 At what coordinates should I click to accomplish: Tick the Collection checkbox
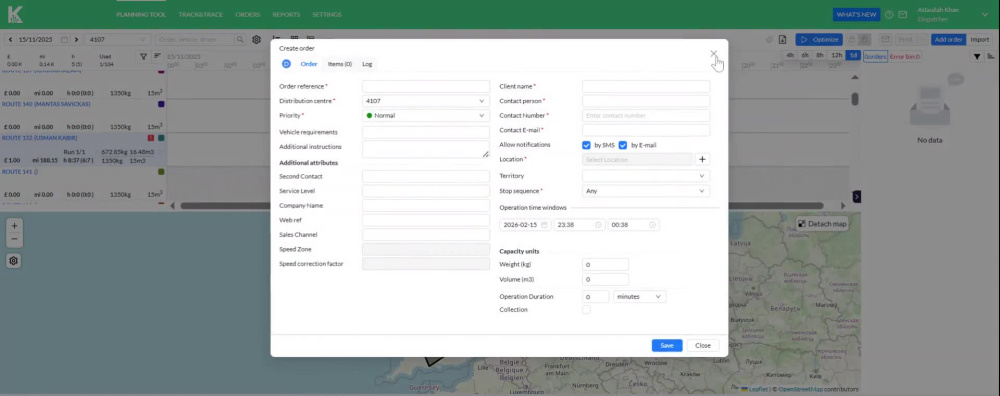point(586,309)
